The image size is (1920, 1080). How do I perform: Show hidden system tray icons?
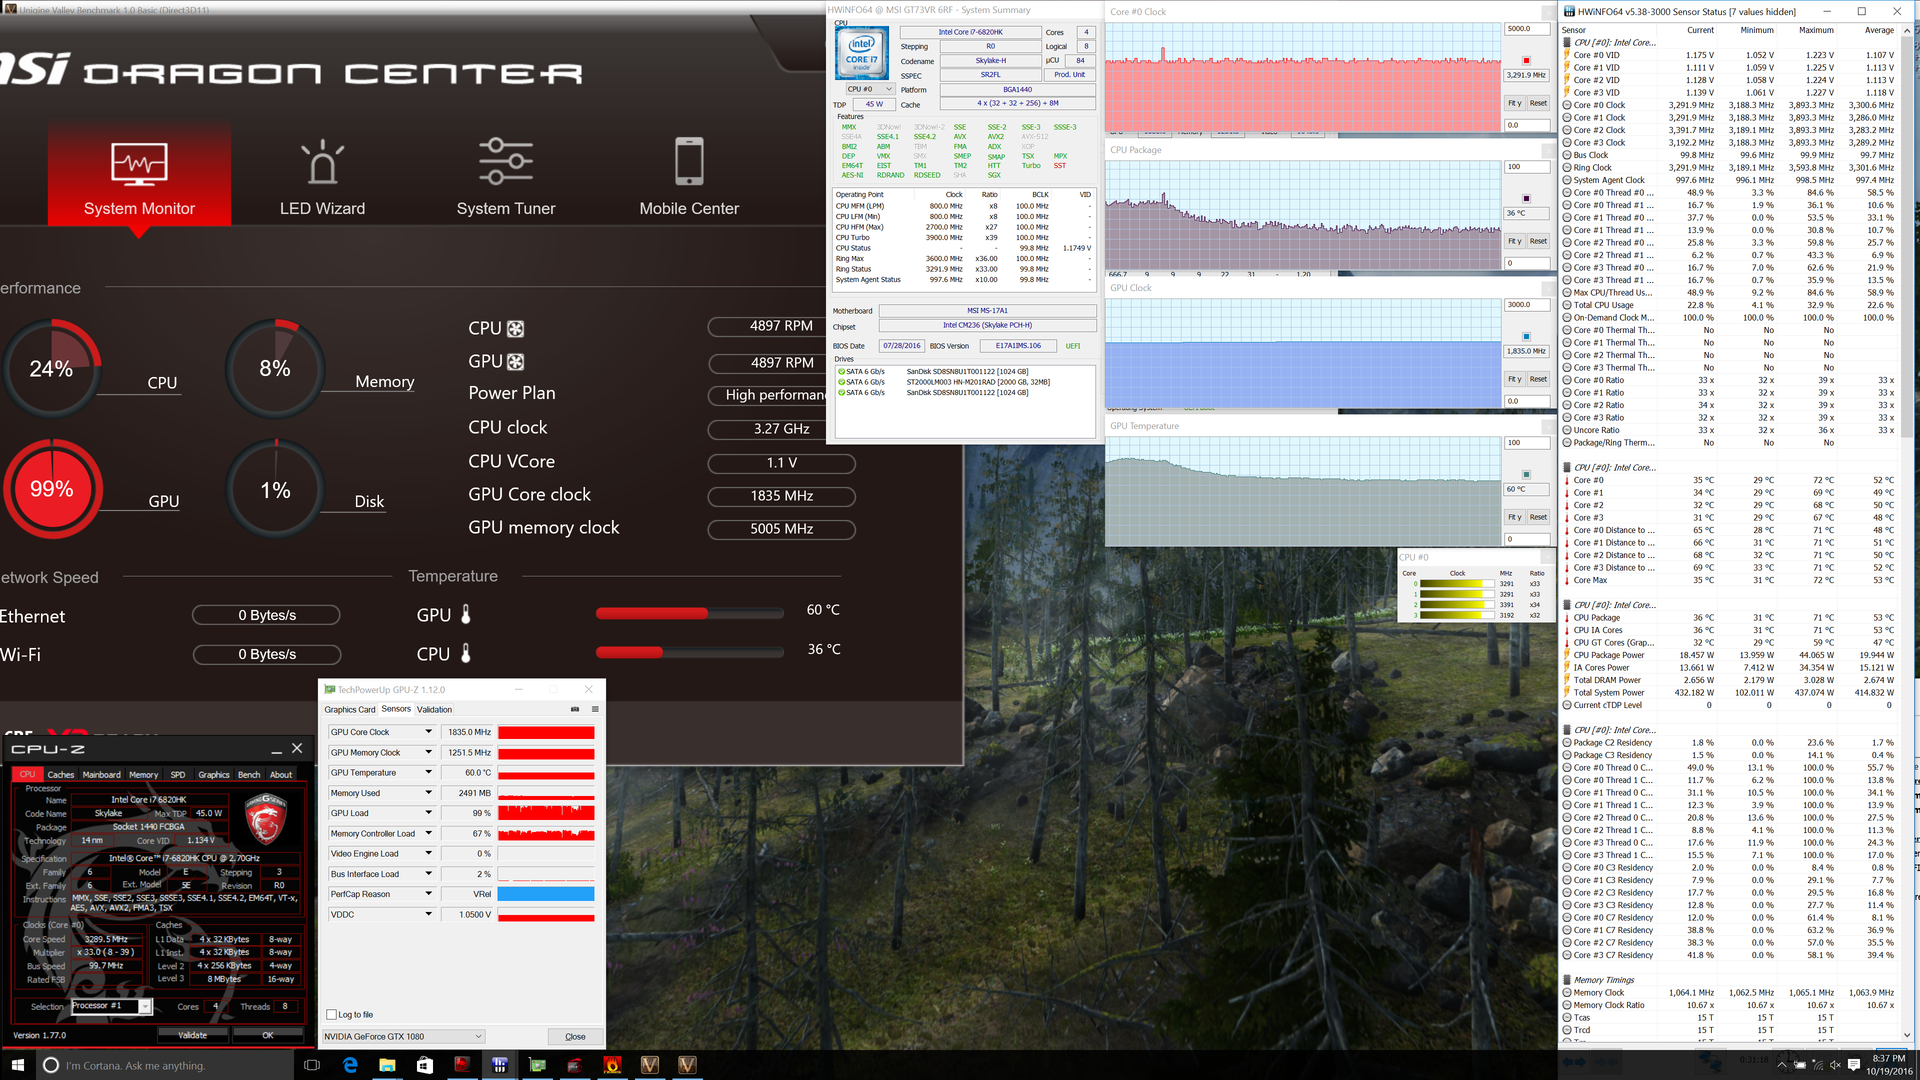point(1781,1065)
